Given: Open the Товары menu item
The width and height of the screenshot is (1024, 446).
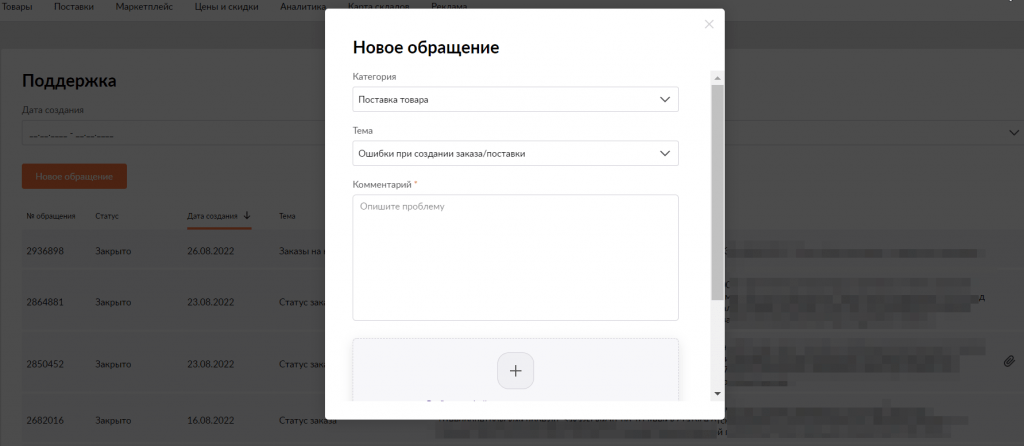Looking at the screenshot, I should click(x=16, y=7).
